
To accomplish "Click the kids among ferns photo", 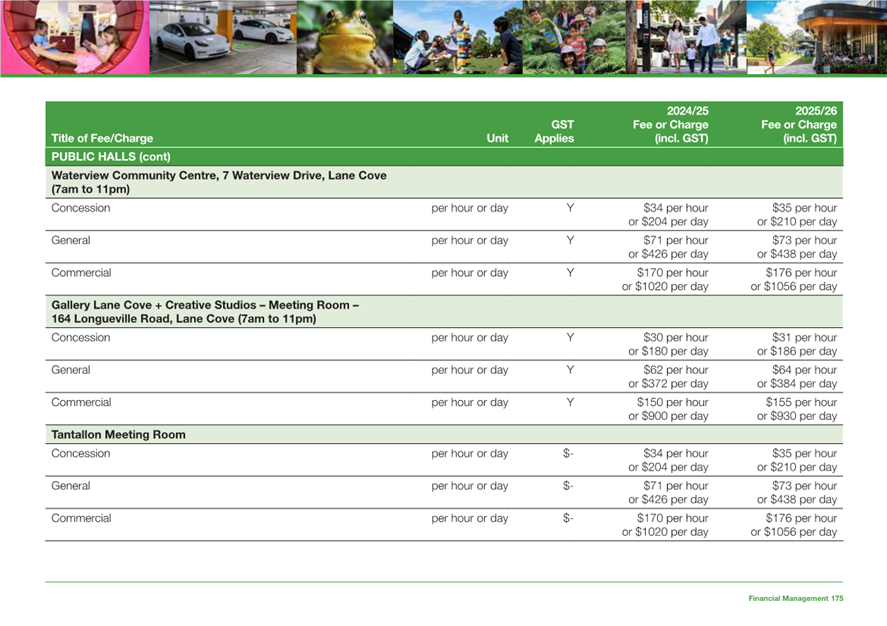I will pyautogui.click(x=575, y=37).
